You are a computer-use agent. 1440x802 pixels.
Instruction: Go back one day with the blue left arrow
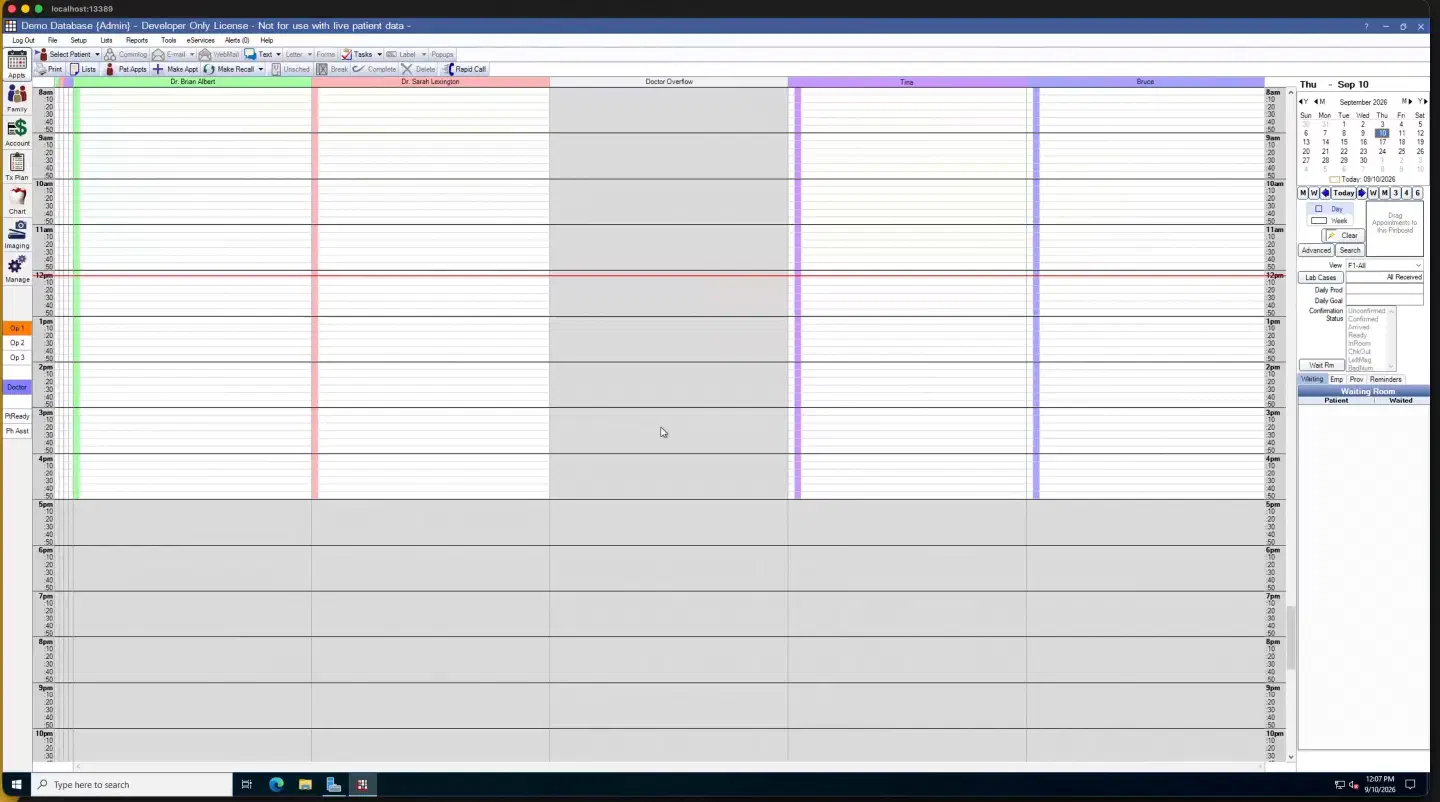(1326, 193)
